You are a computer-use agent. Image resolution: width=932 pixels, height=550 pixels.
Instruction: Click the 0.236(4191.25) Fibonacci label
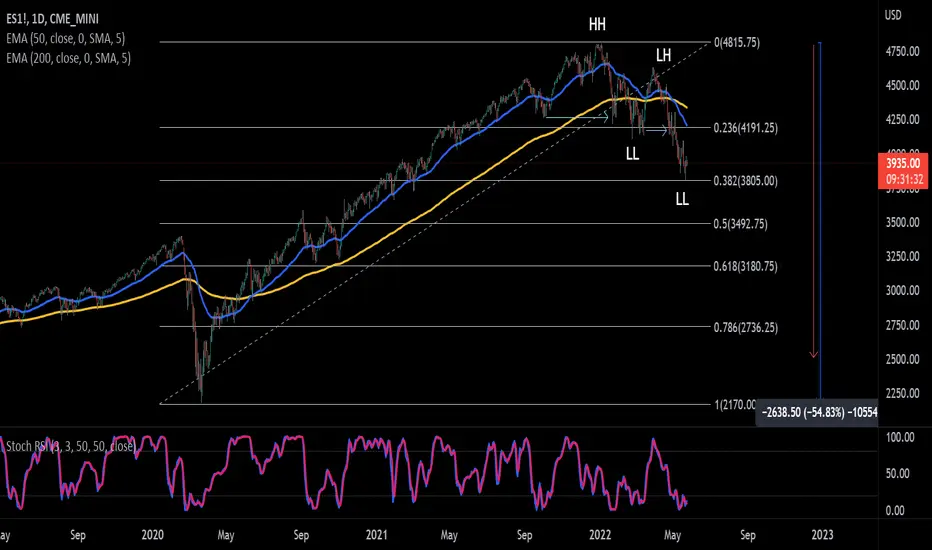pos(745,128)
